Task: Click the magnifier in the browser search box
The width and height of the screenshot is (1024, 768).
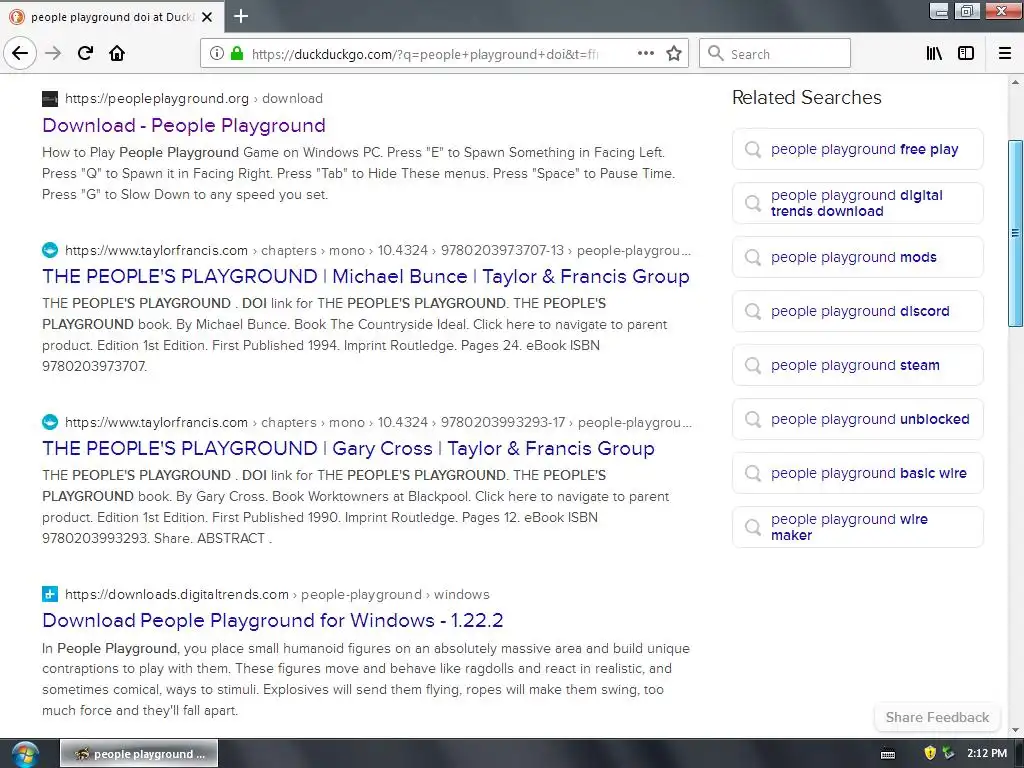Action: click(x=716, y=53)
